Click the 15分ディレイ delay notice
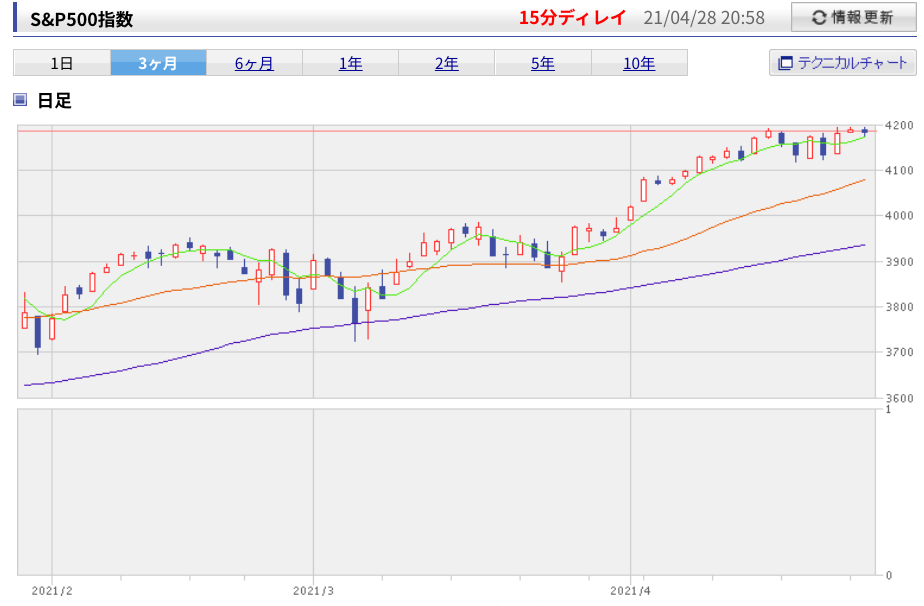The height and width of the screenshot is (606, 924). [x=572, y=18]
